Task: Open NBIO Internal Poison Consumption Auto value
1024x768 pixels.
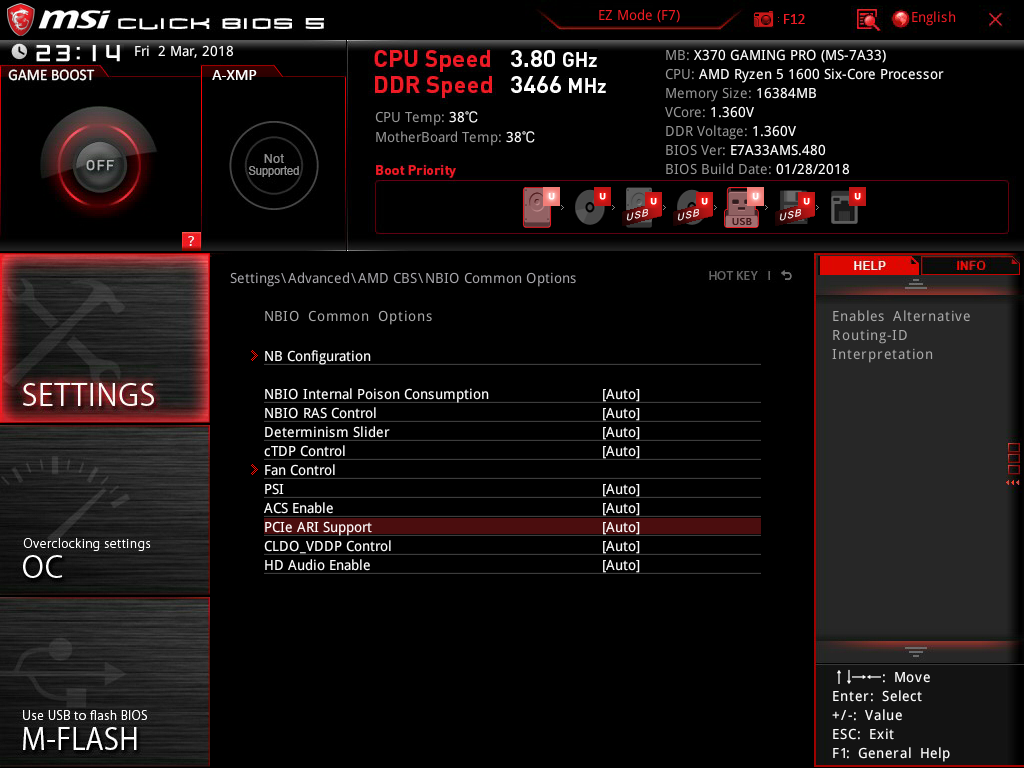Action: coord(620,394)
